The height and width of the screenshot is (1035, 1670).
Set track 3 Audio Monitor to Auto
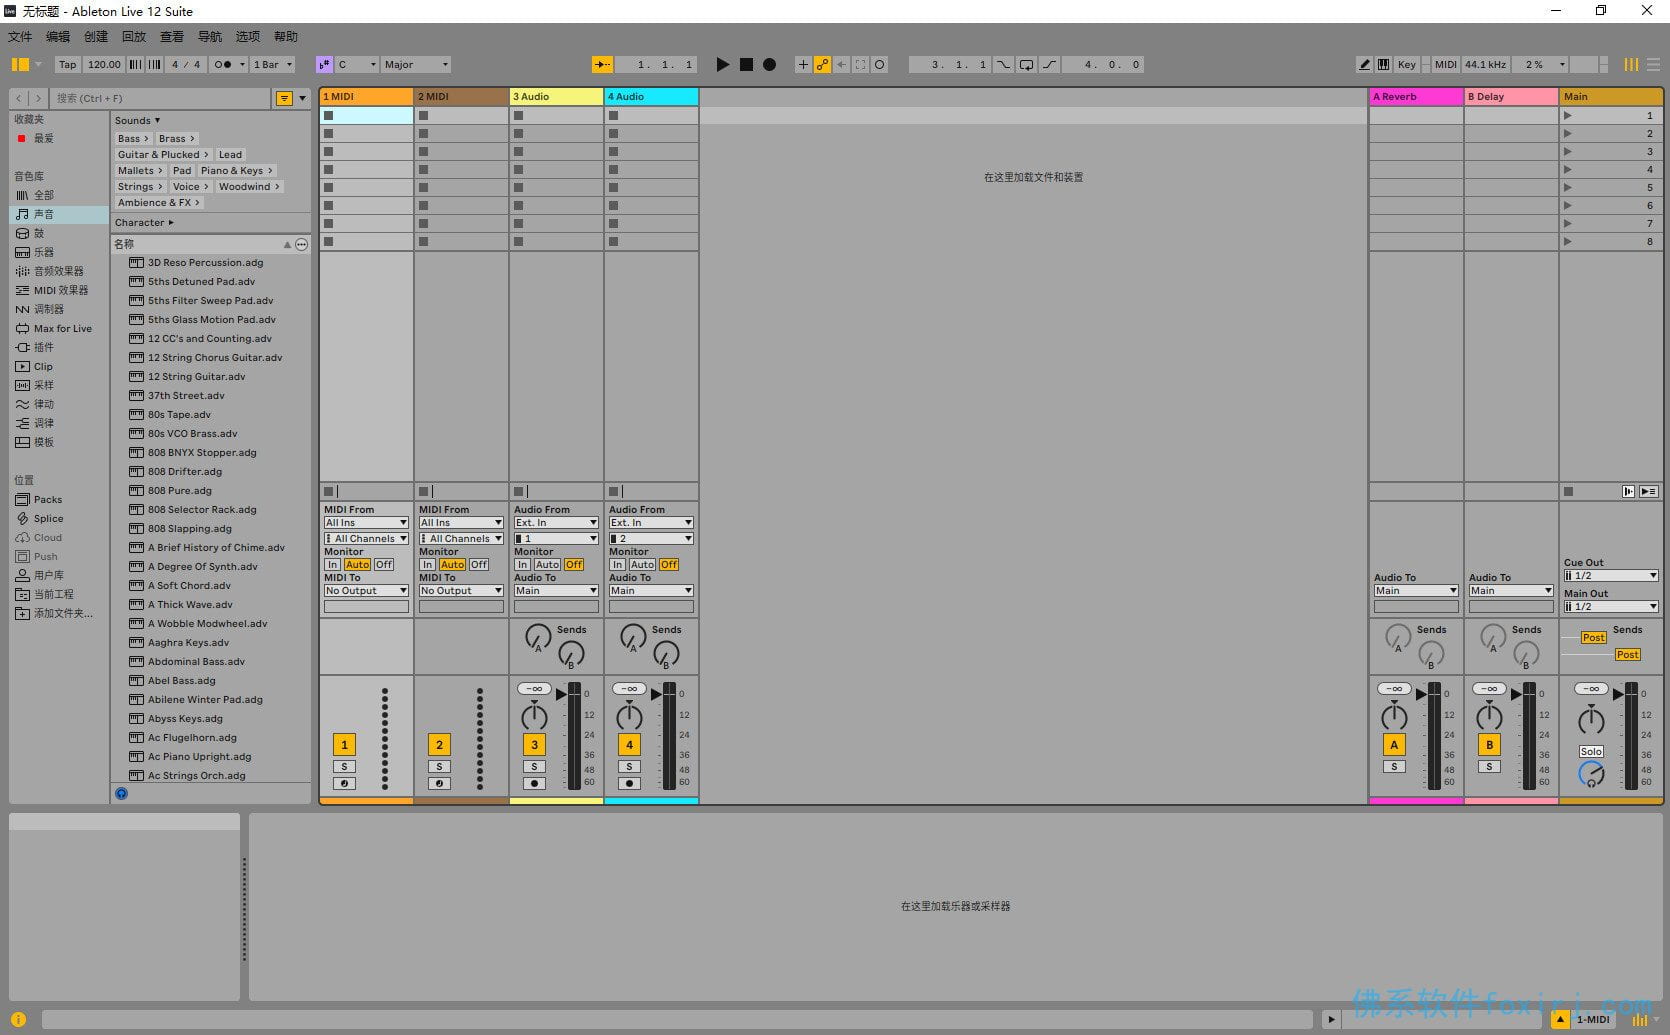547,564
